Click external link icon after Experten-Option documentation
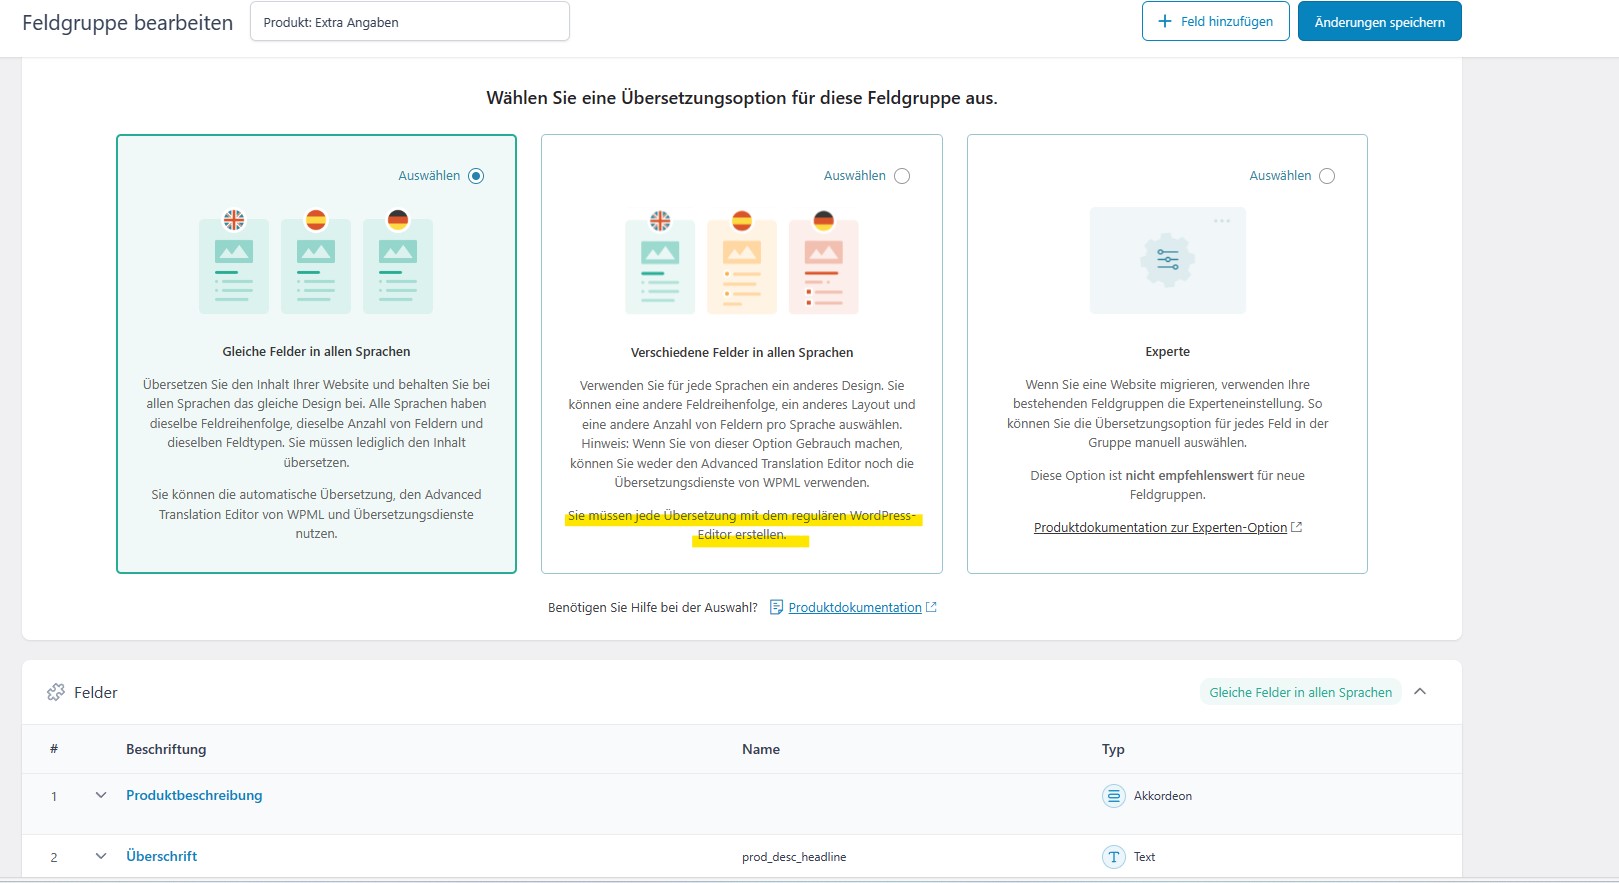Screen dimensions: 1619x883 [x=1297, y=527]
